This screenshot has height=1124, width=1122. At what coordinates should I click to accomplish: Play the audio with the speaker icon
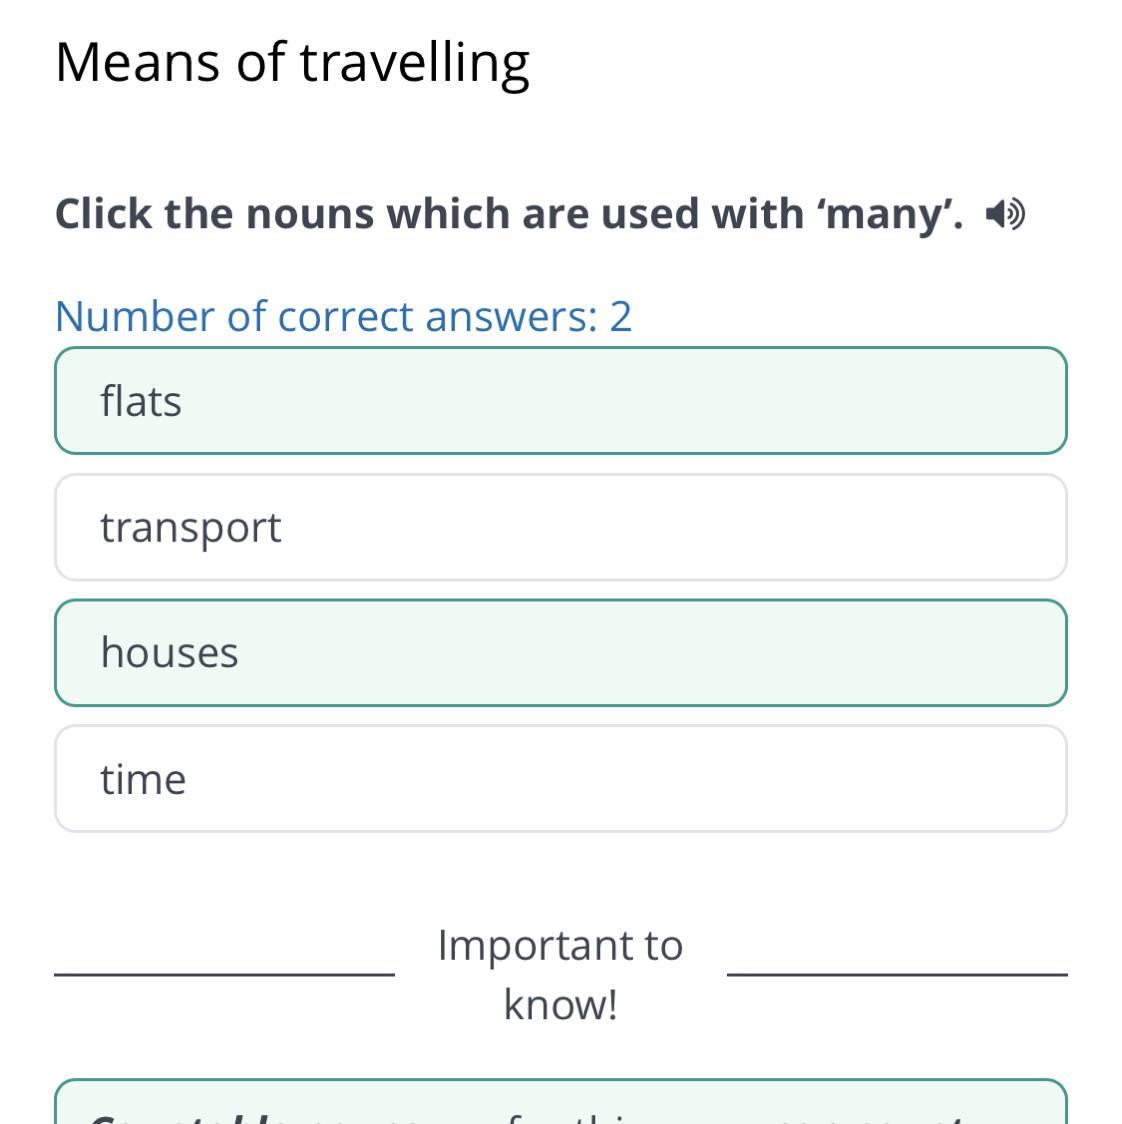coord(1005,214)
